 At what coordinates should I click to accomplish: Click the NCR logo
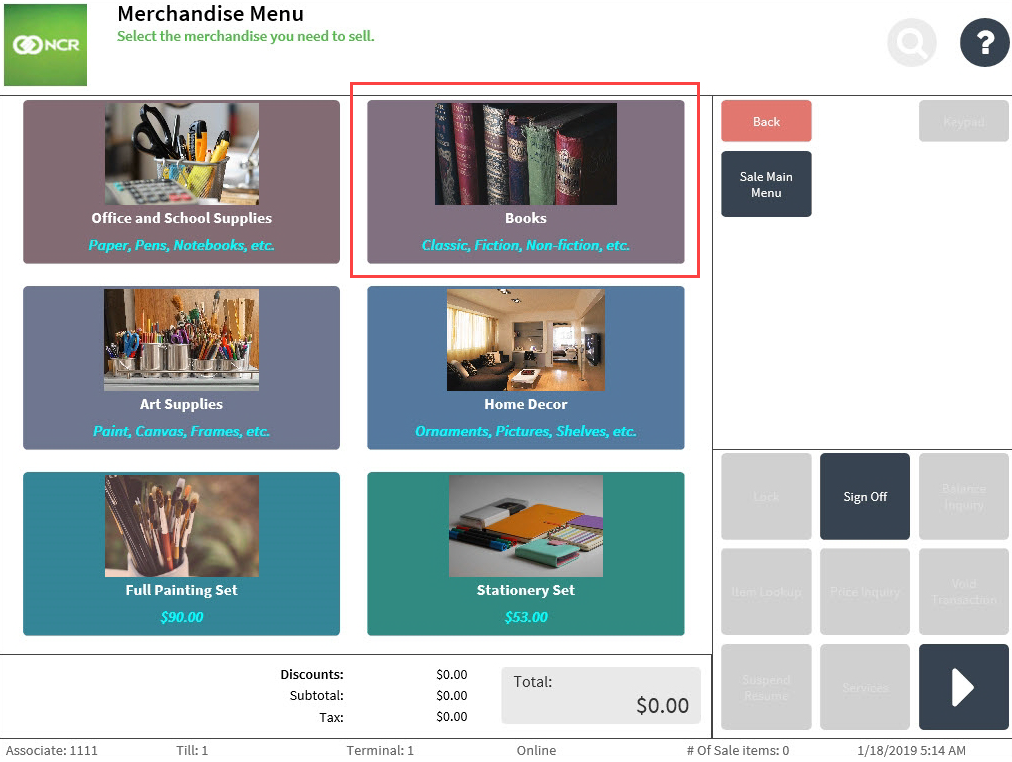(x=45, y=45)
